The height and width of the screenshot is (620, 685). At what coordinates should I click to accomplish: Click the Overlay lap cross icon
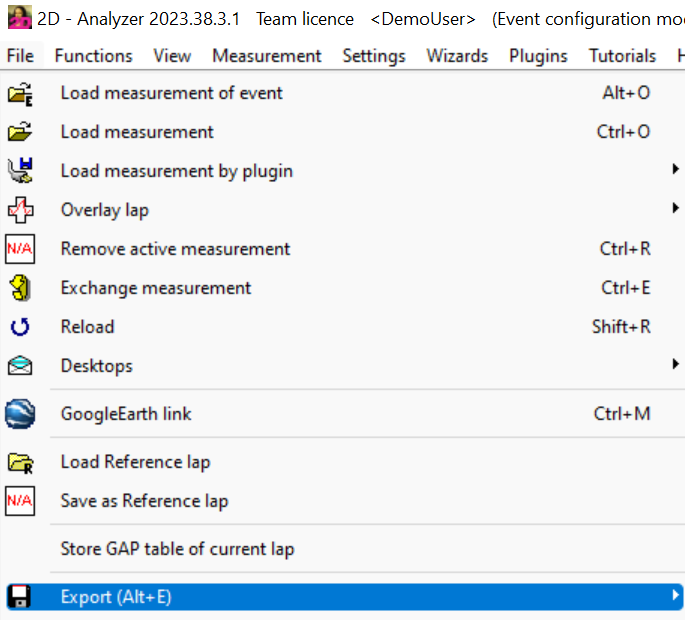(20, 210)
